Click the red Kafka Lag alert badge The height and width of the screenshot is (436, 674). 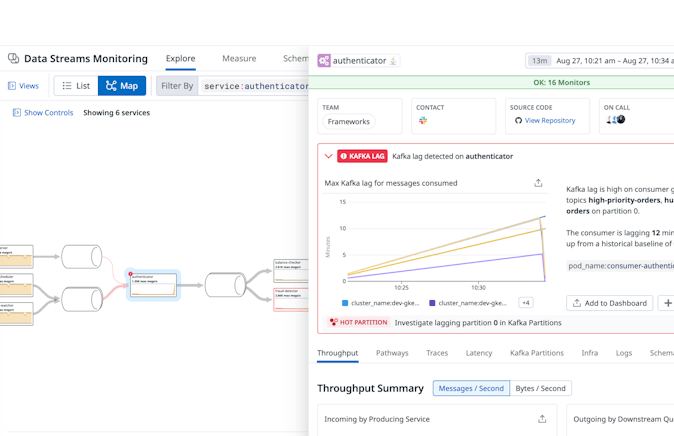362,156
